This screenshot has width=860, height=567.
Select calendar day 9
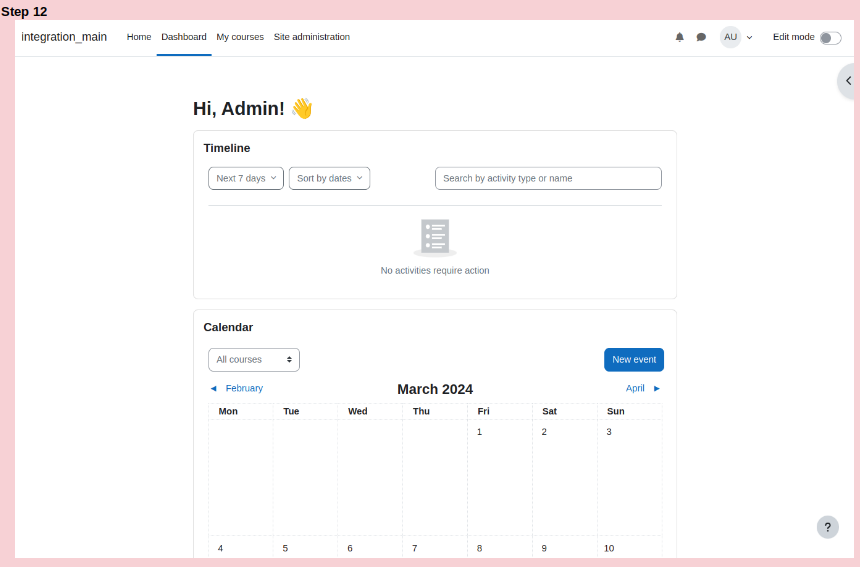544,548
